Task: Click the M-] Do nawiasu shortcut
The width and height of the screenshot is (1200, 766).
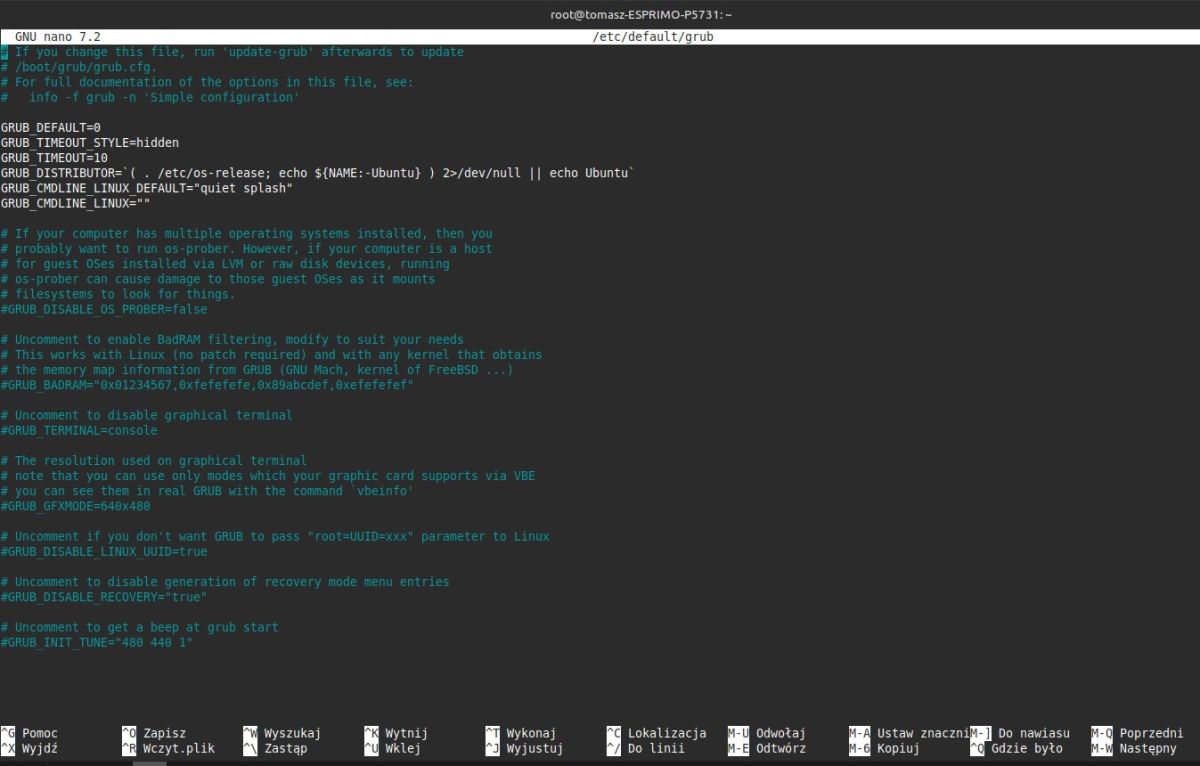Action: 1020,733
